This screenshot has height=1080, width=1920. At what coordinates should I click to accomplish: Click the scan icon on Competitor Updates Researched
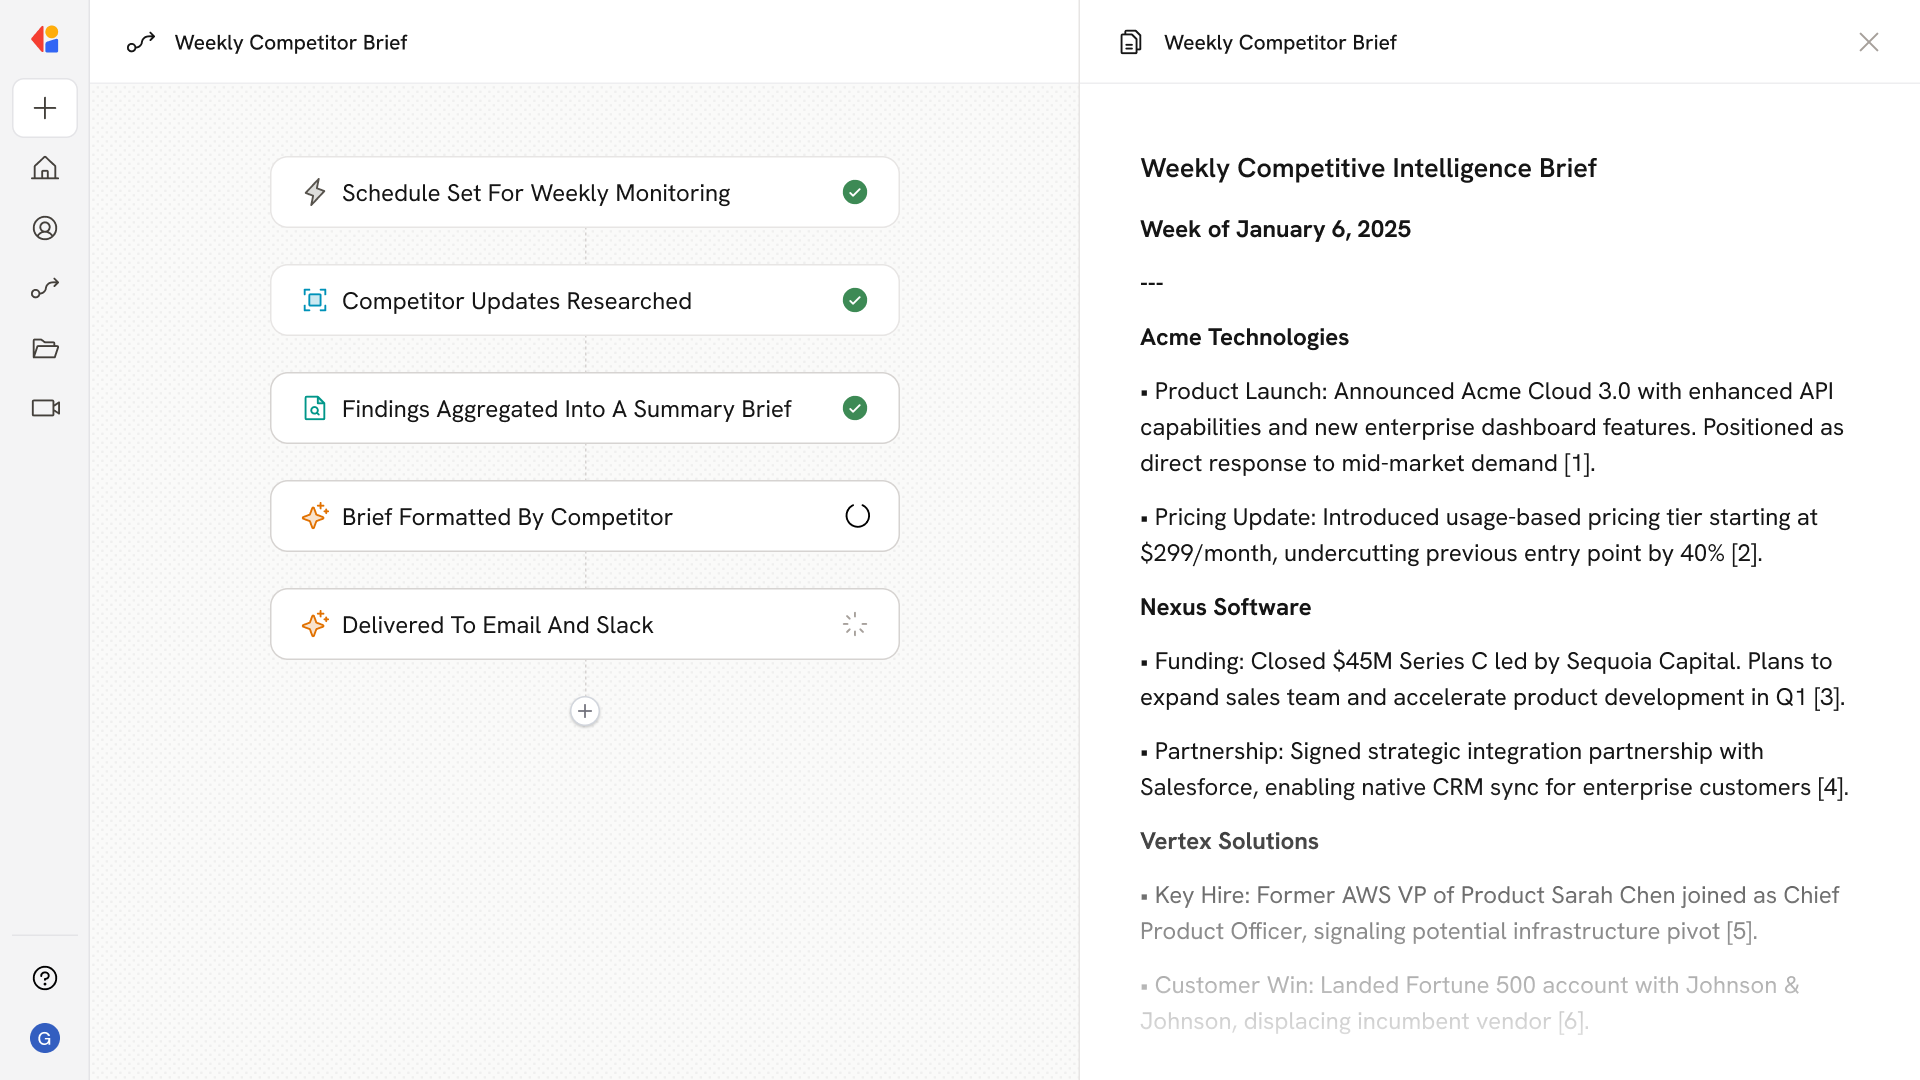click(x=315, y=300)
